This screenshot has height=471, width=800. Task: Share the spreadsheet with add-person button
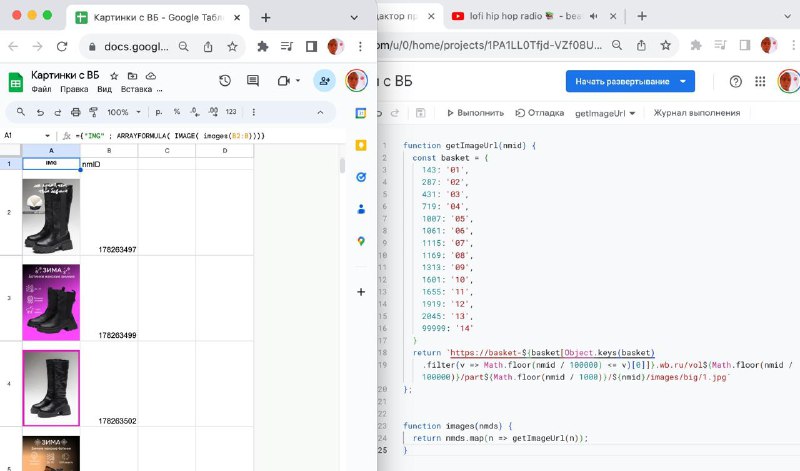click(324, 81)
